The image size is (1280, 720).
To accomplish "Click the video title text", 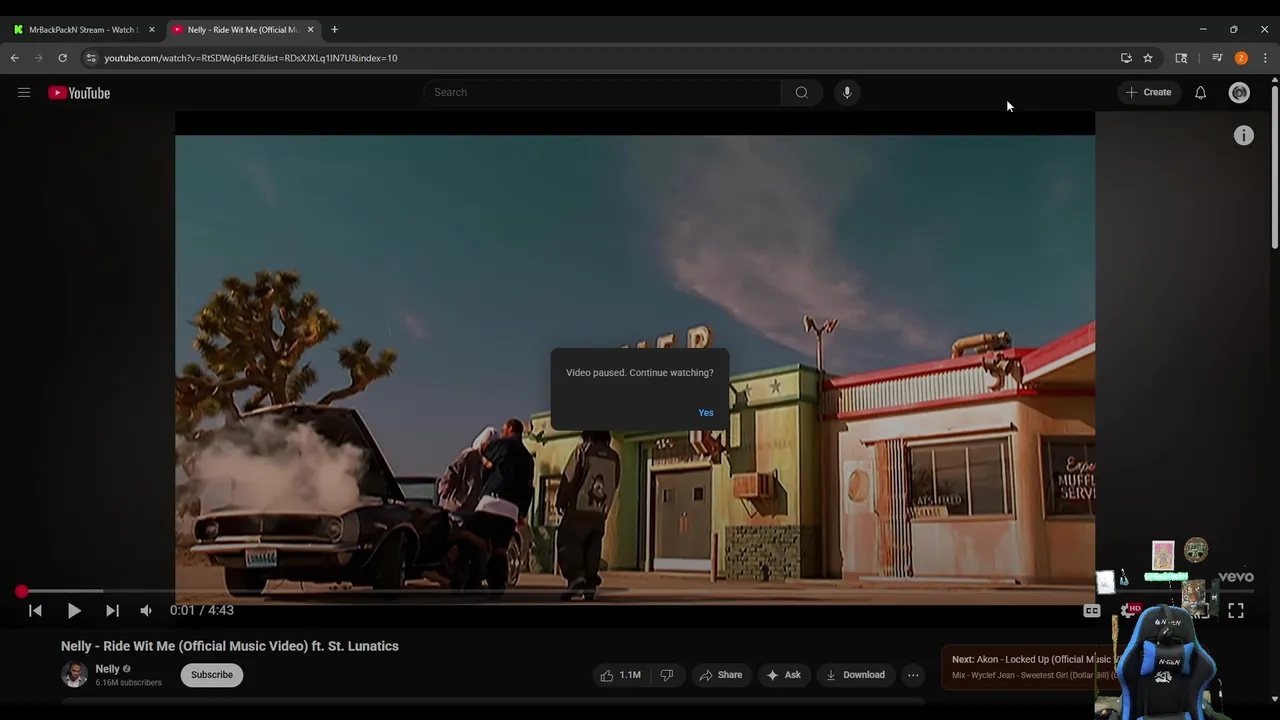I will point(230,646).
